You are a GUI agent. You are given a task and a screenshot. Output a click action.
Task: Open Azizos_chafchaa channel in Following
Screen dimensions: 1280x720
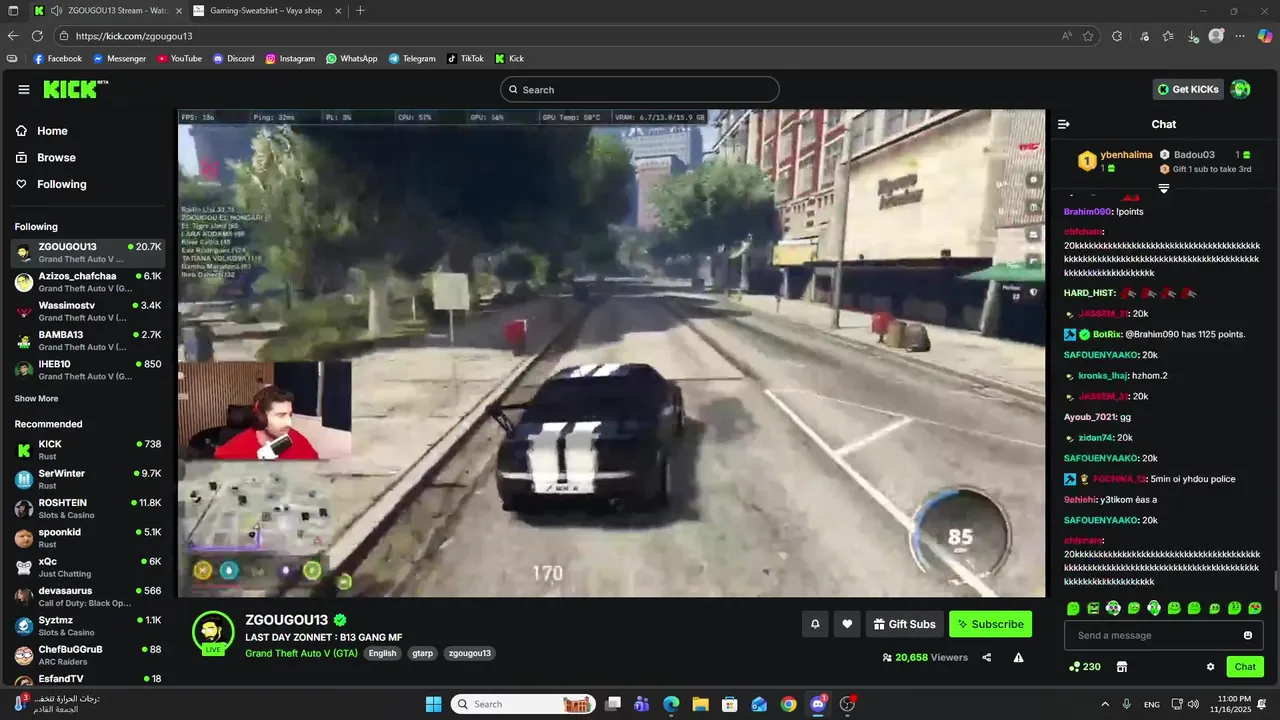pos(88,281)
